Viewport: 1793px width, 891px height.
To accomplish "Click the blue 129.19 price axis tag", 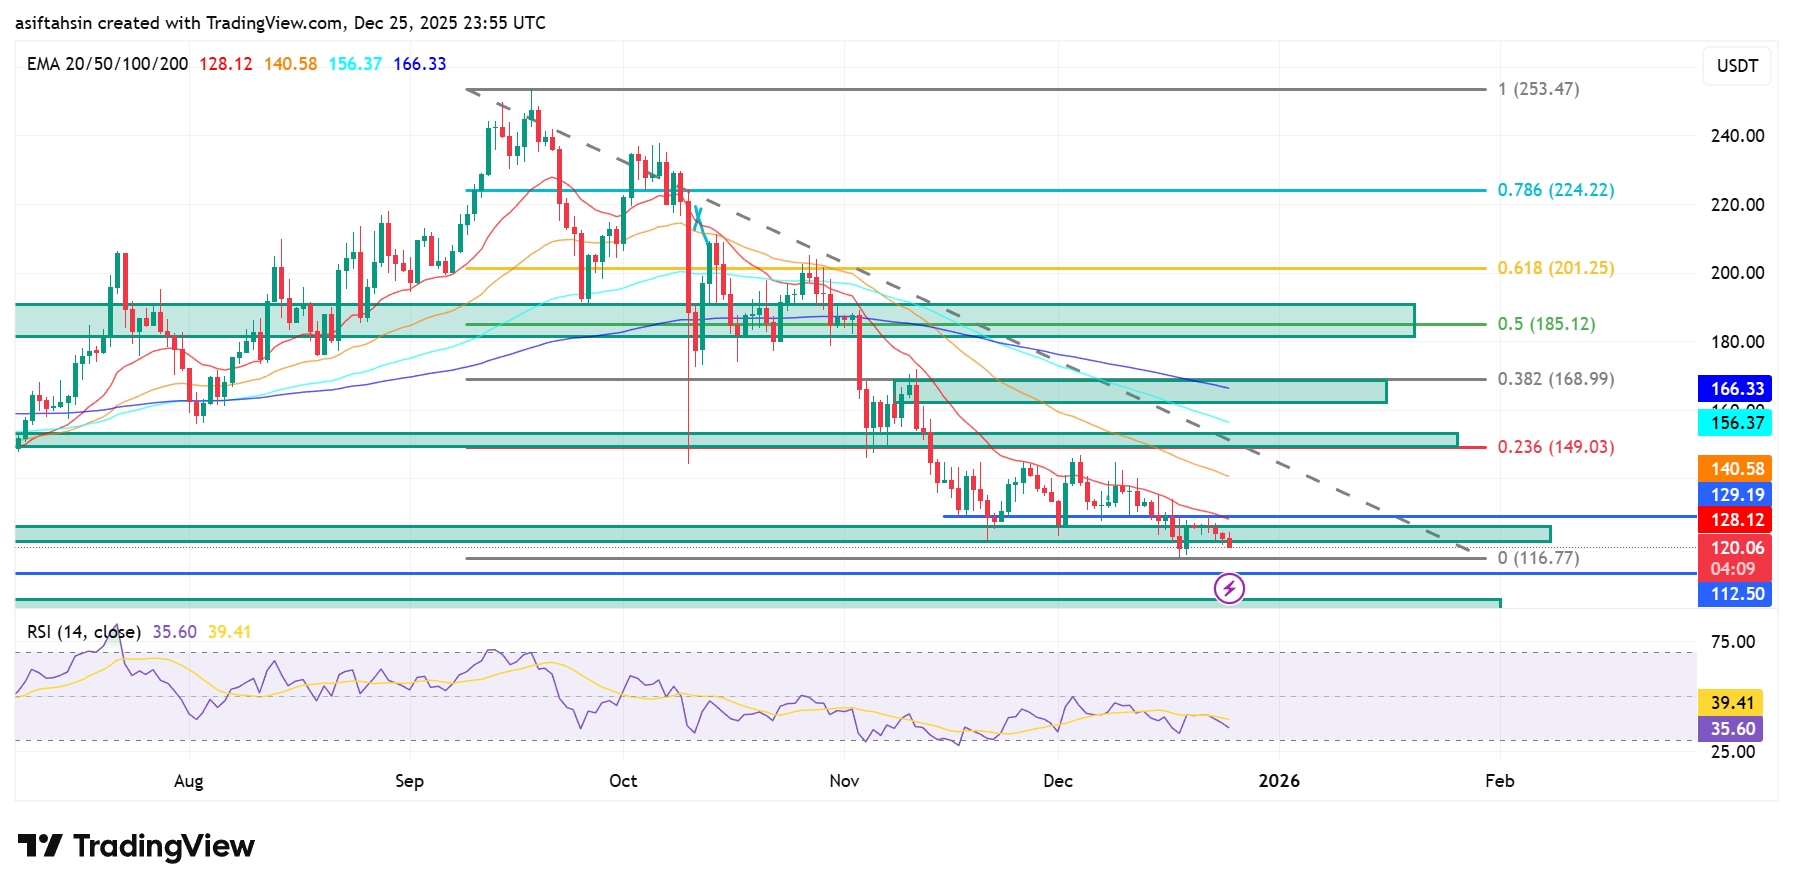I will 1737,495.
